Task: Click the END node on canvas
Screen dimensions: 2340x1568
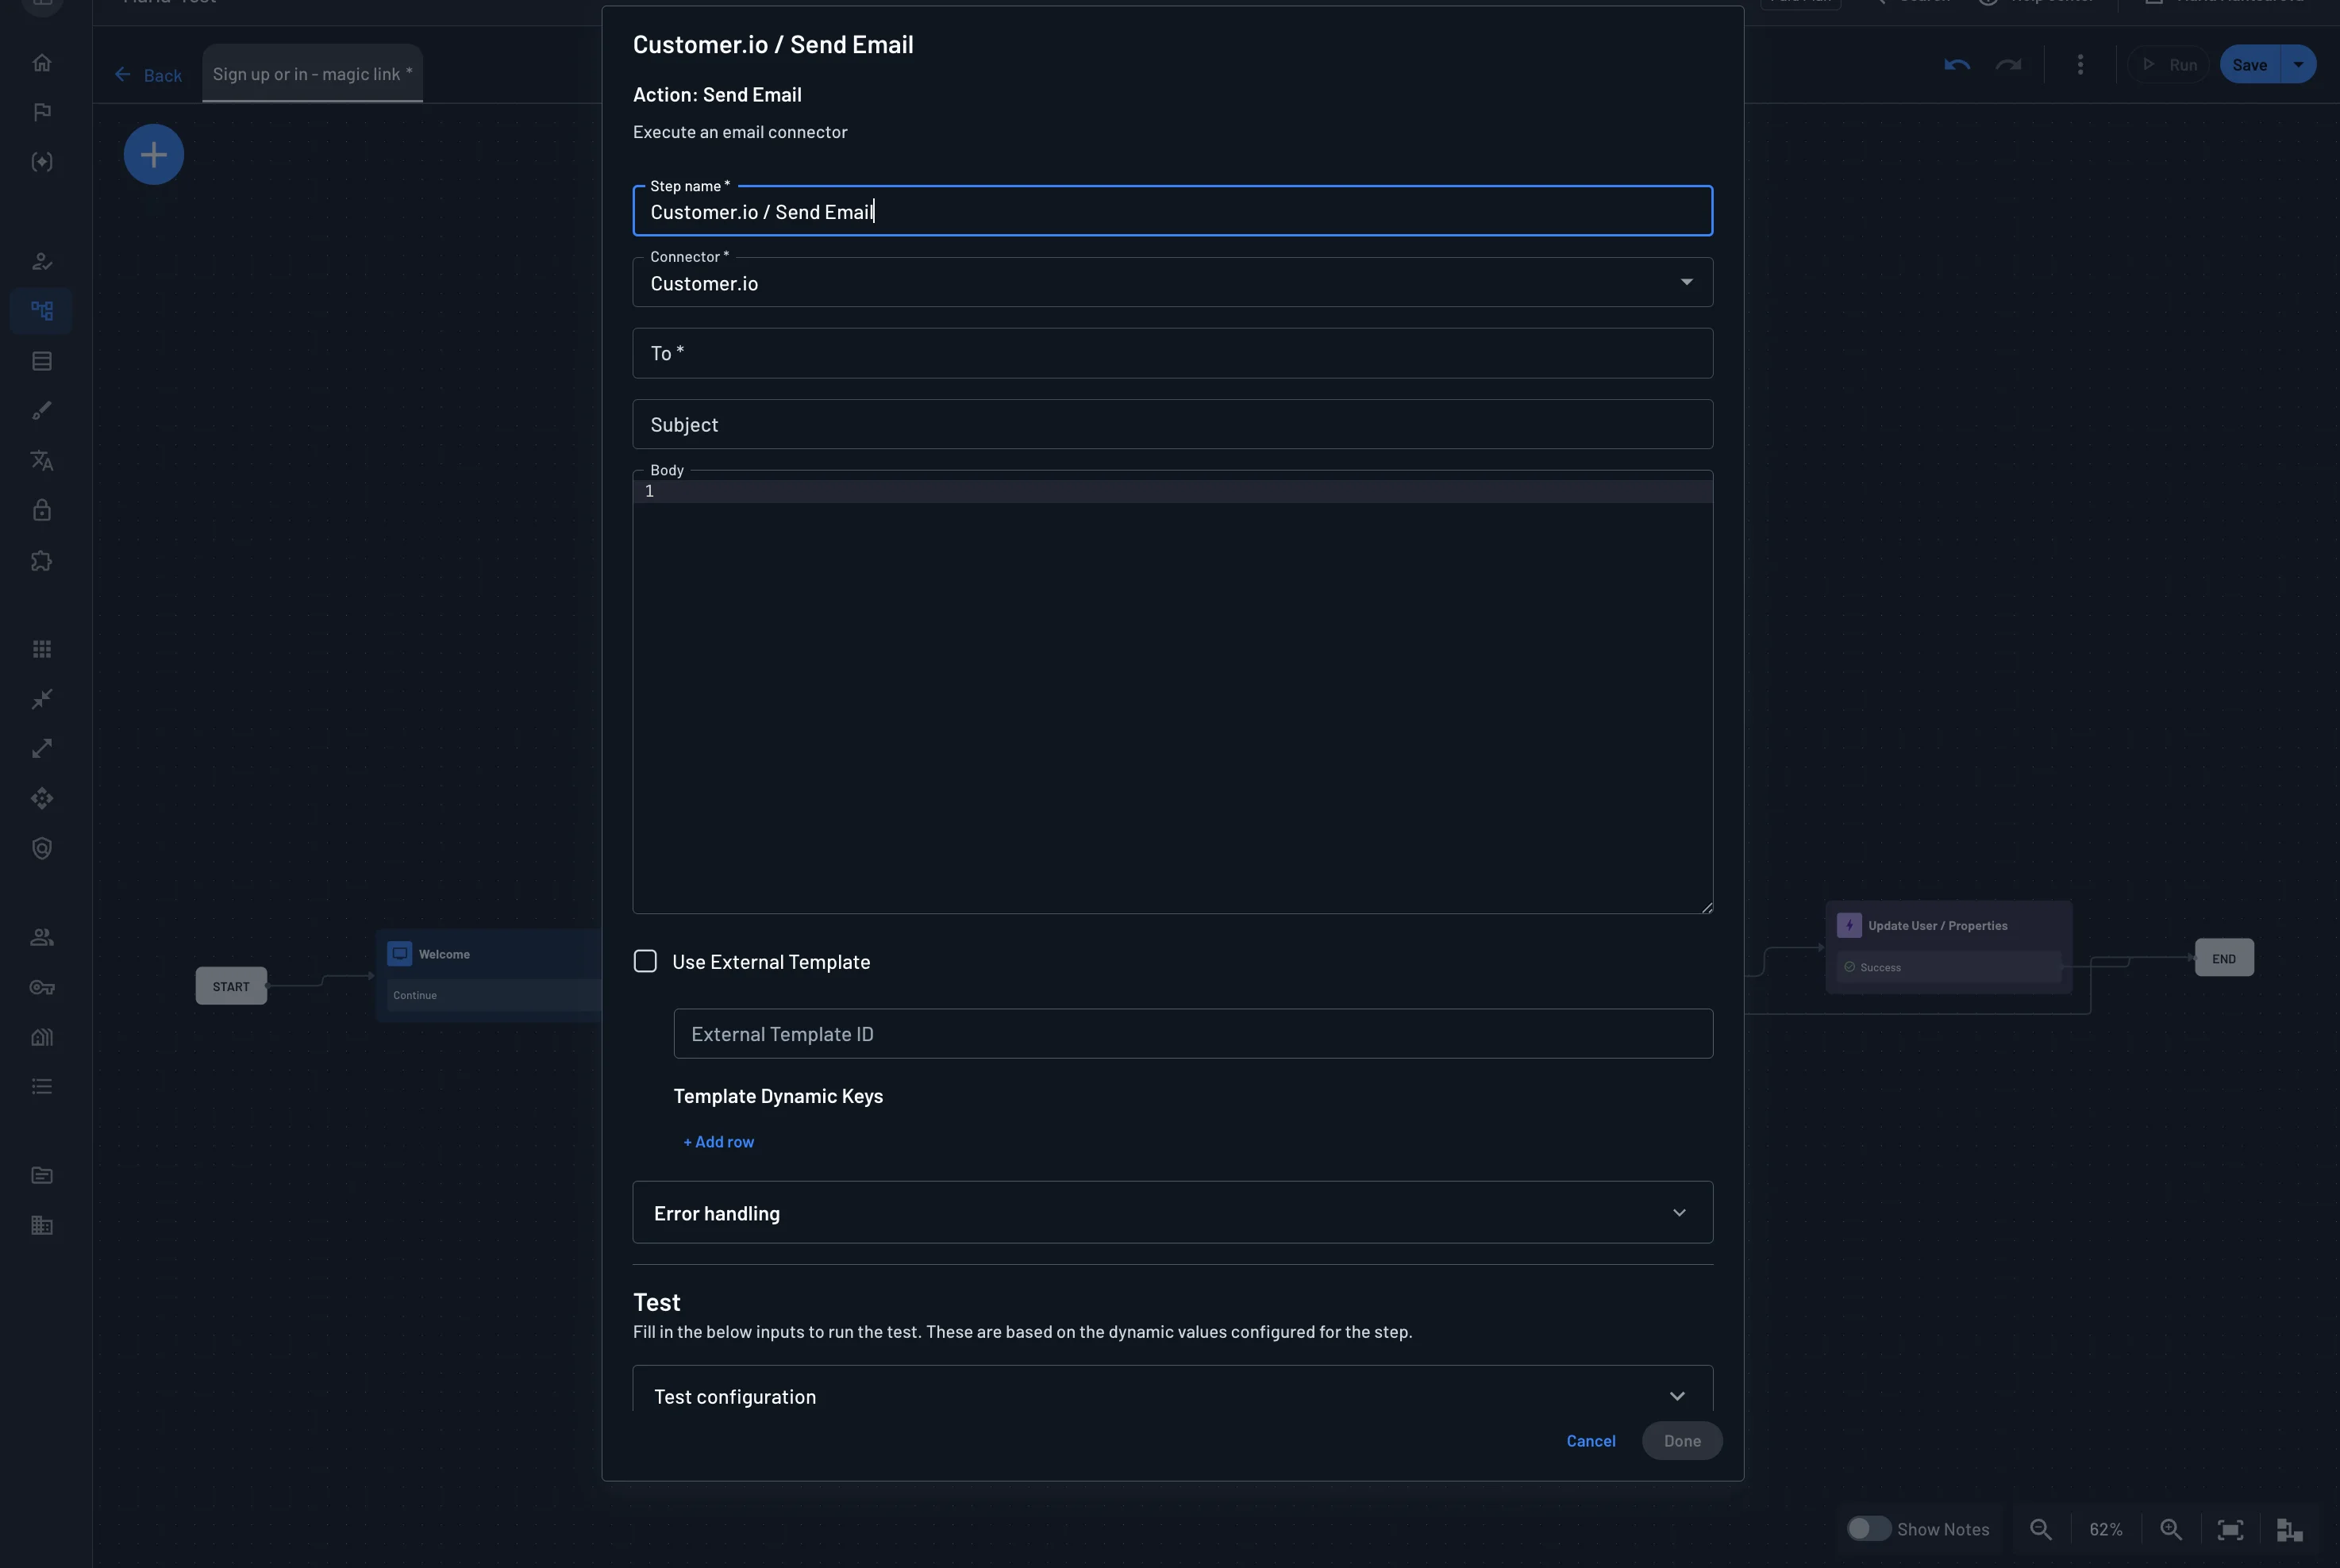Action: pos(2223,958)
